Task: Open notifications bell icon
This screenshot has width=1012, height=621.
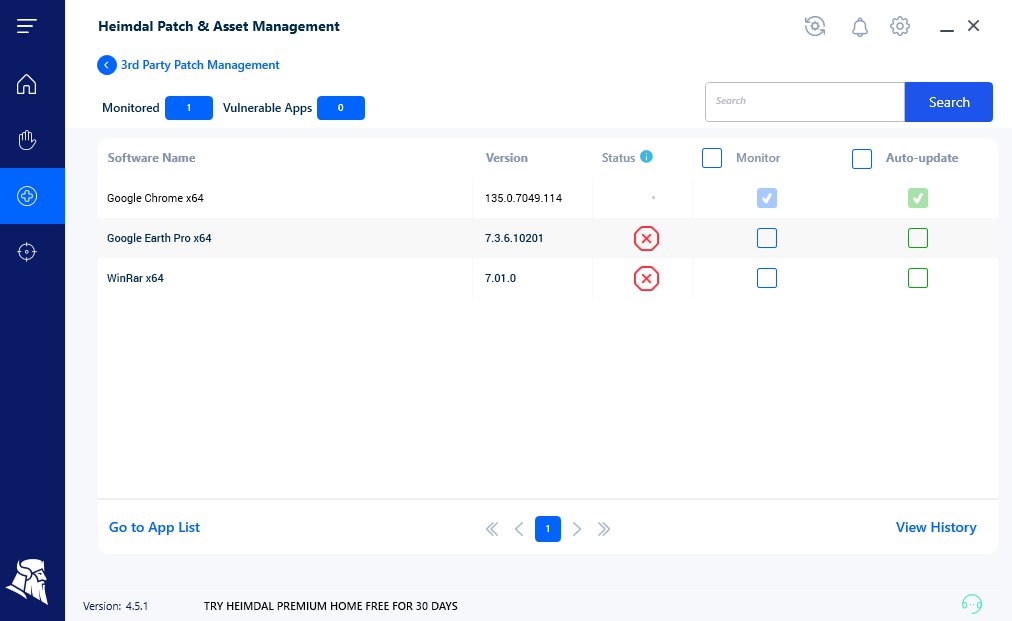Action: (x=859, y=27)
